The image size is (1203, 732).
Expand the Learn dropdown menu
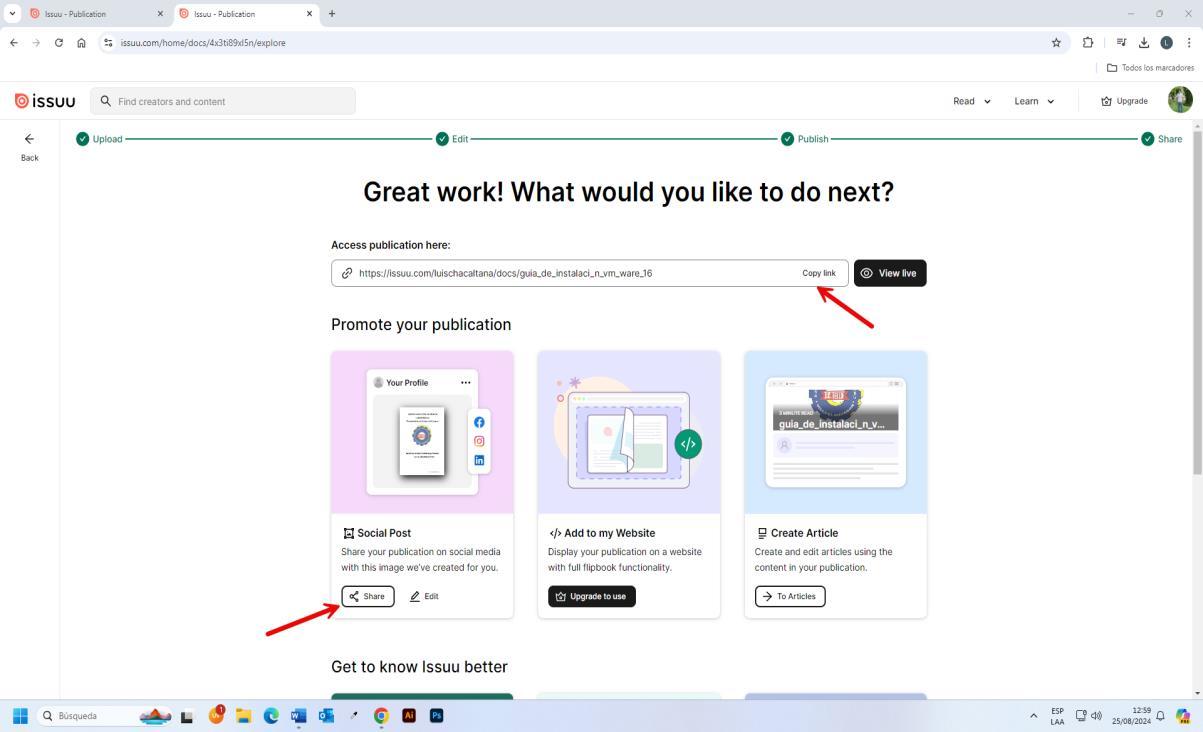click(x=1034, y=101)
